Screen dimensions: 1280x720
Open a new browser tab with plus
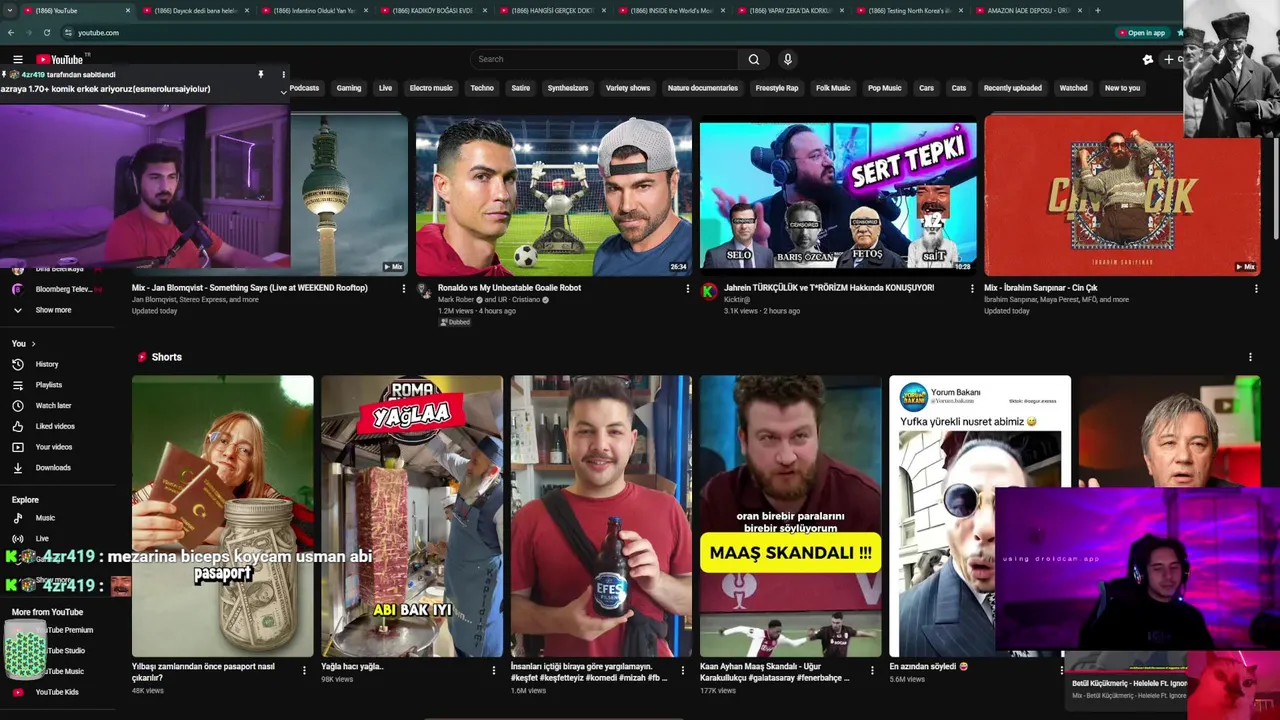(1098, 10)
